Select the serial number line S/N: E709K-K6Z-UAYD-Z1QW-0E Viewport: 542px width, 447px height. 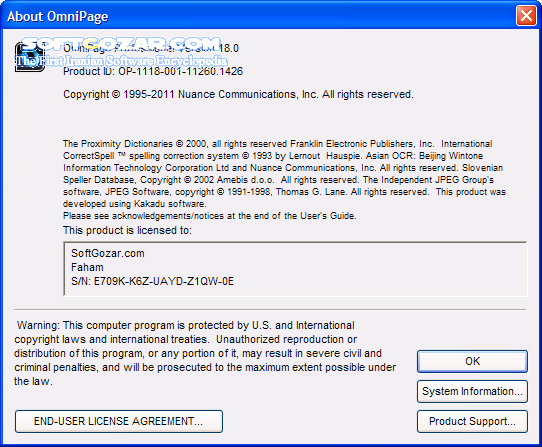tap(152, 281)
